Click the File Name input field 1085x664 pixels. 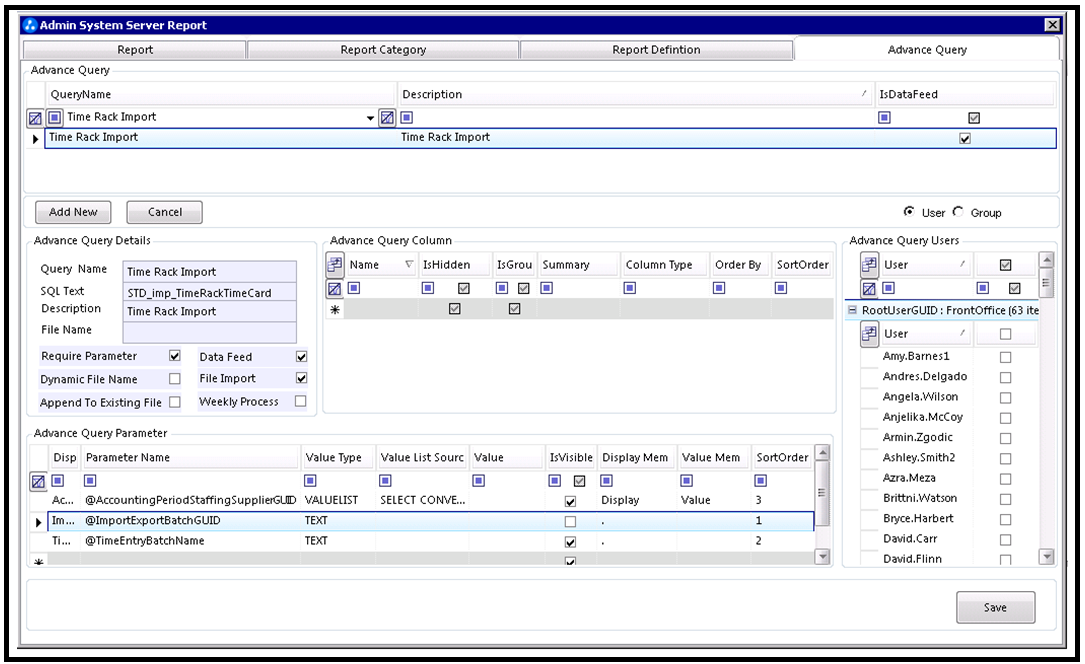210,331
